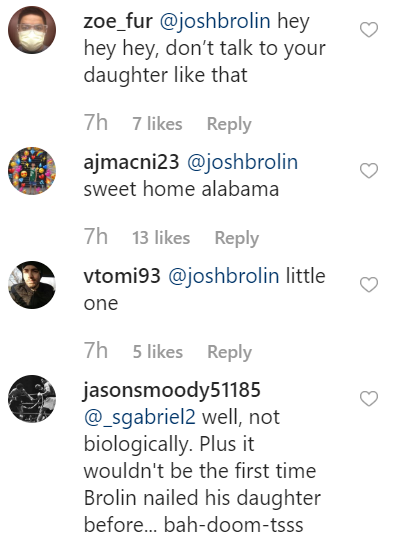Image resolution: width=397 pixels, height=548 pixels.
Task: Reply to ajmacni23's comment
Action: point(237,239)
